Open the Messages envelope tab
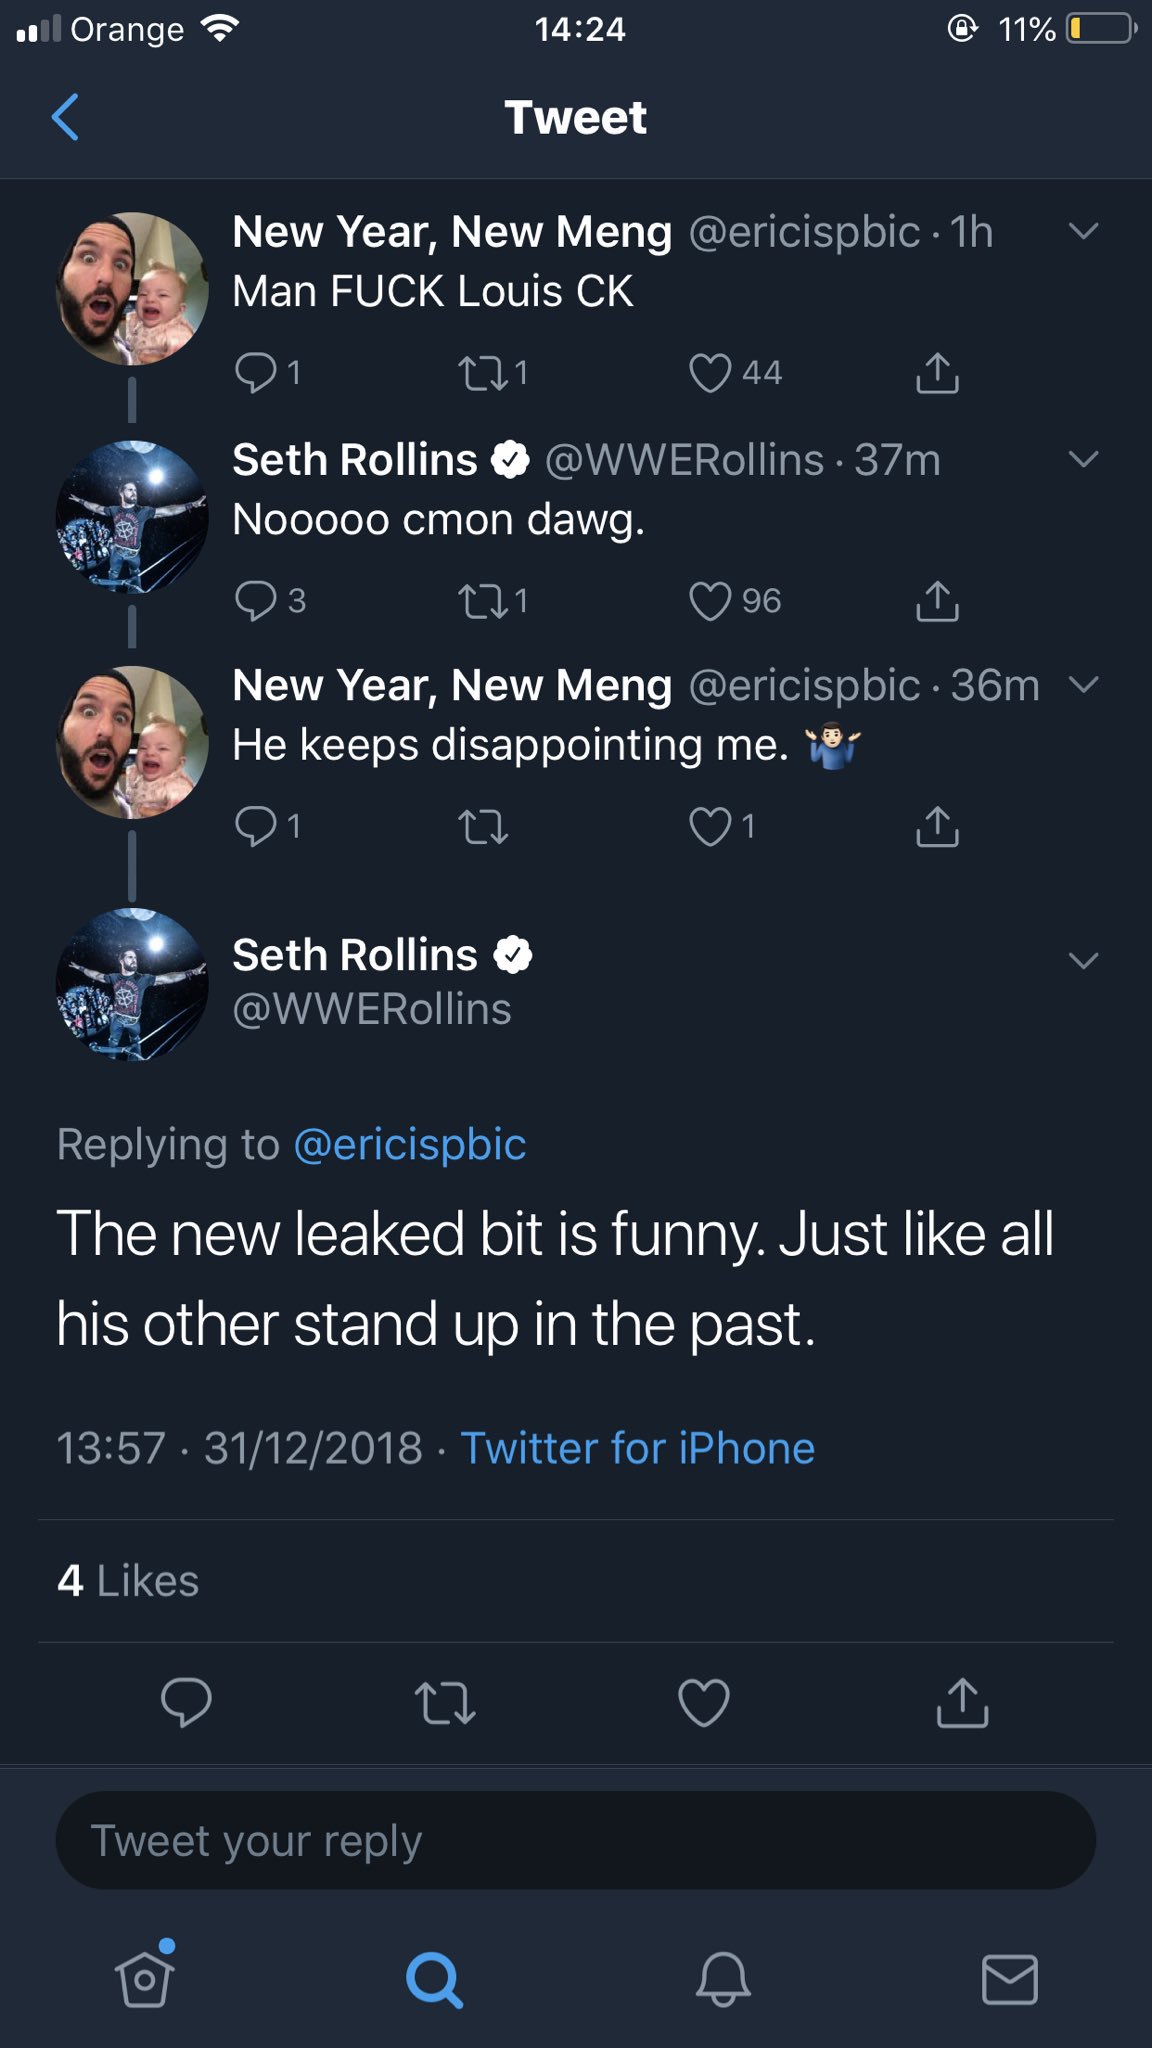The image size is (1152, 2048). click(x=1009, y=1978)
